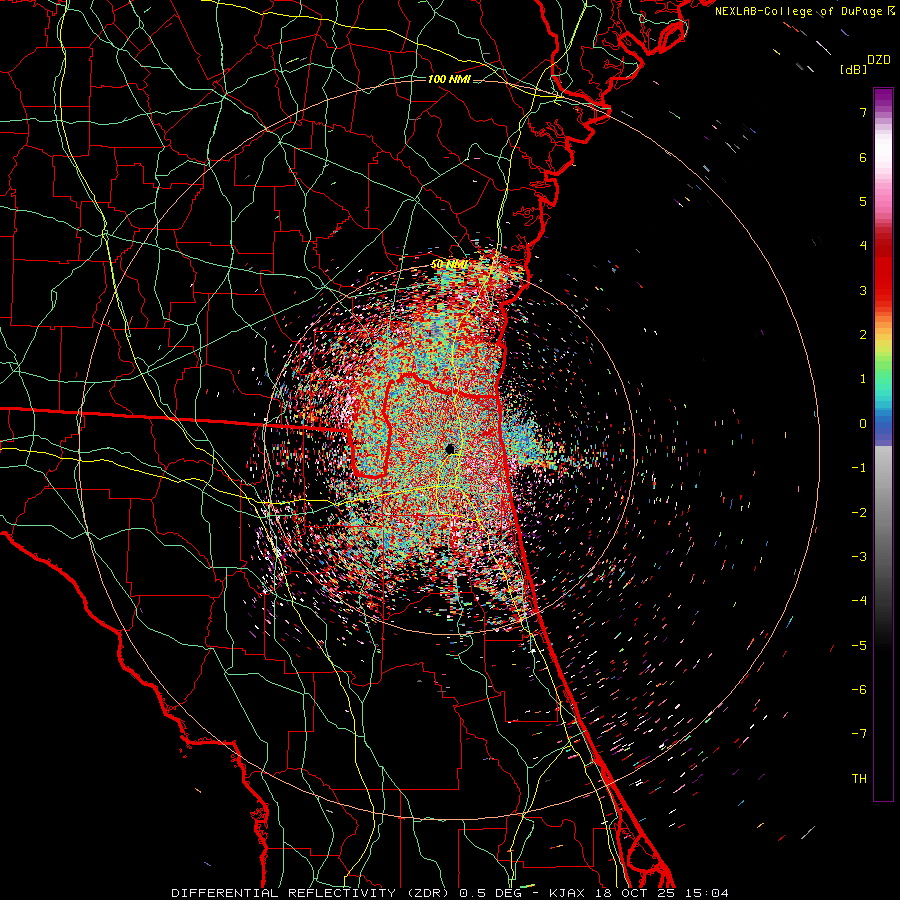The width and height of the screenshot is (900, 900).
Task: Click the 1 tick label on the scale
Action: (x=863, y=379)
